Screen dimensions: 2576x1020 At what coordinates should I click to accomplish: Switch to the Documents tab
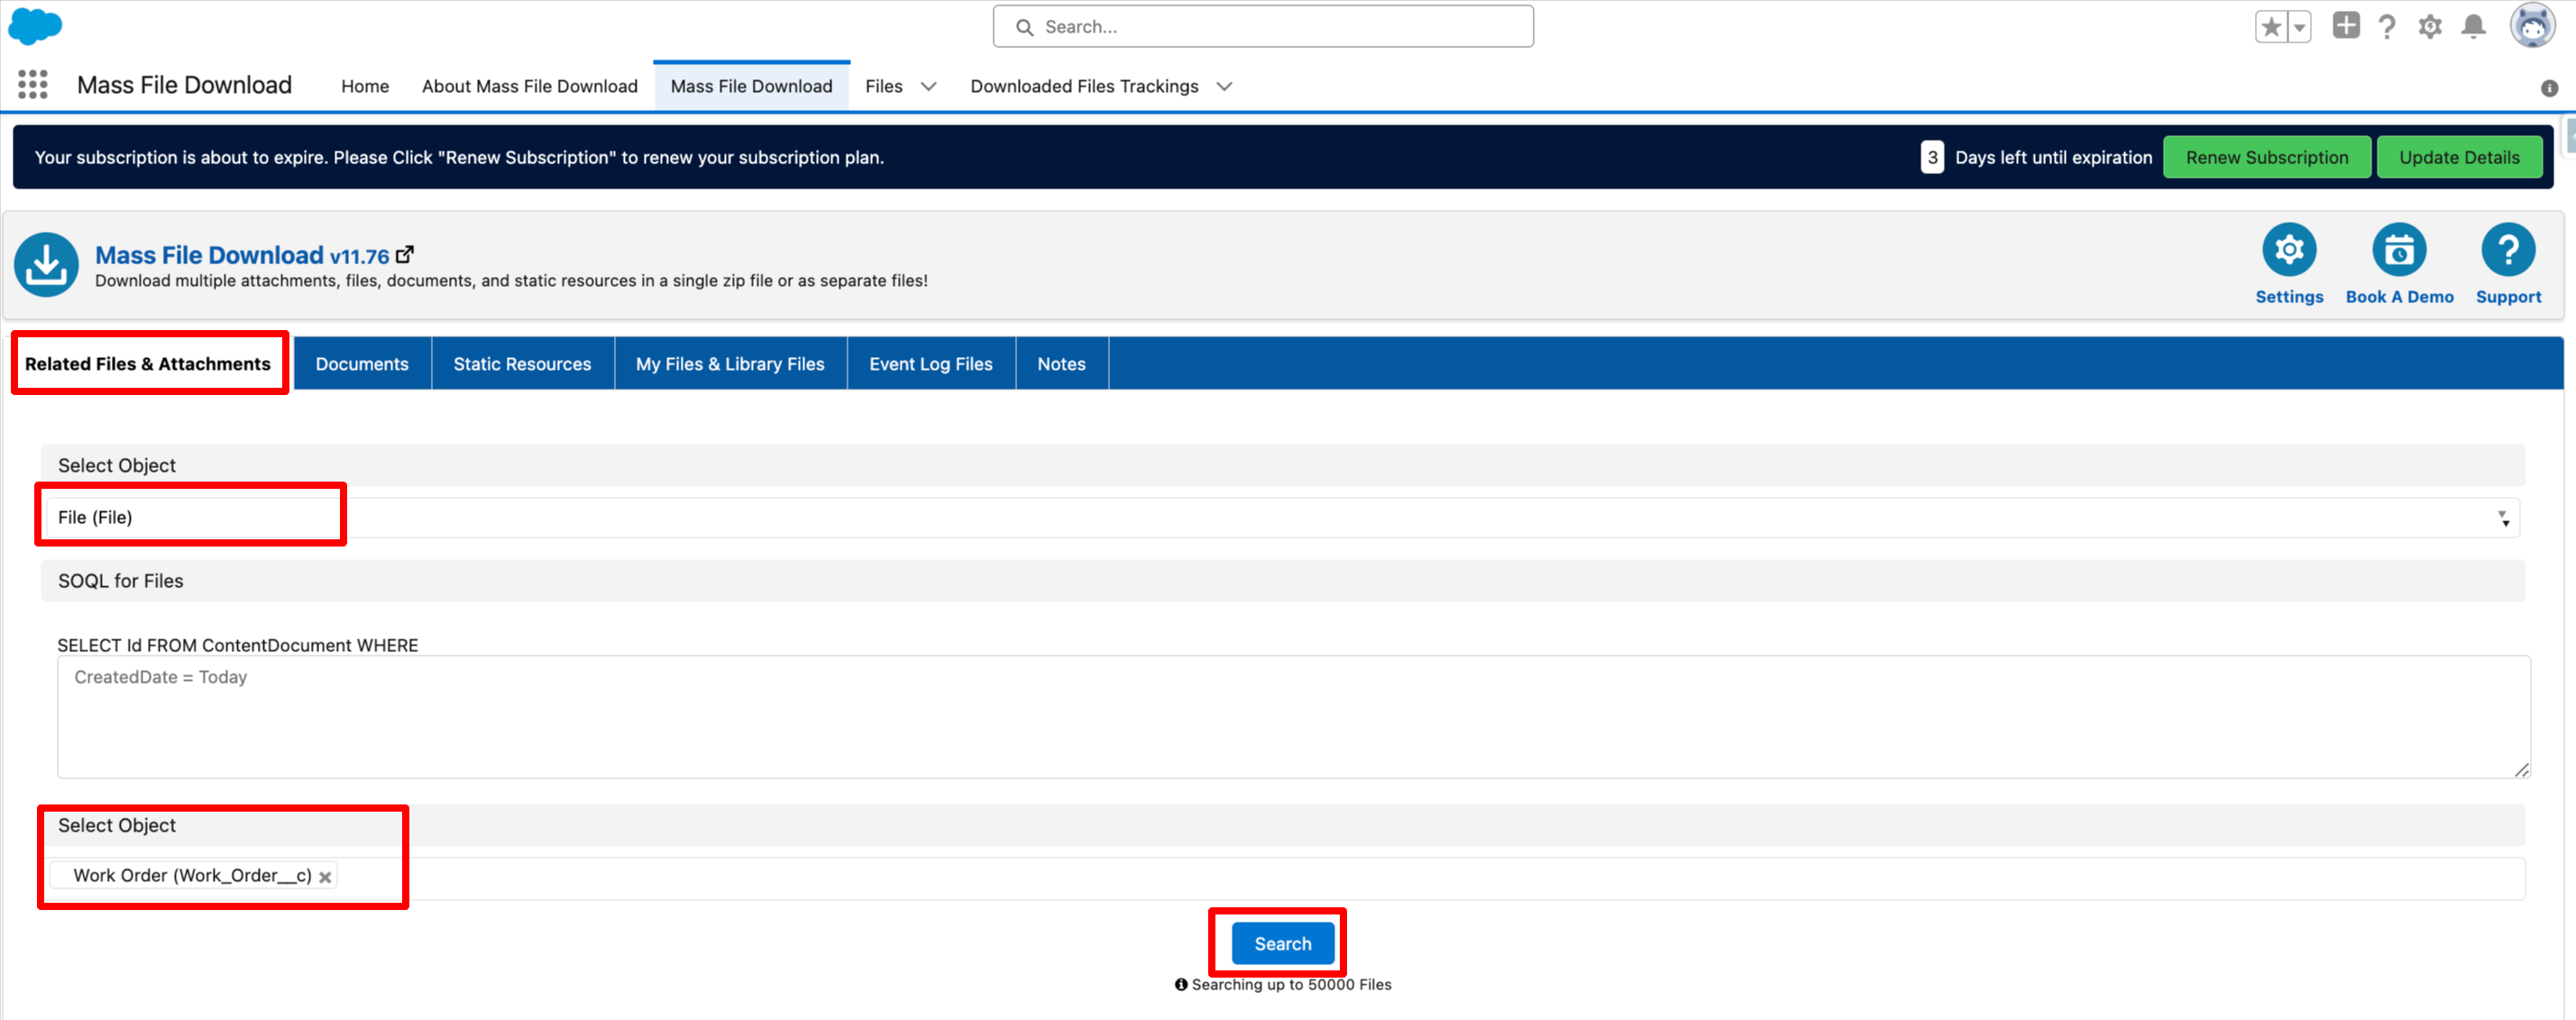pos(362,364)
